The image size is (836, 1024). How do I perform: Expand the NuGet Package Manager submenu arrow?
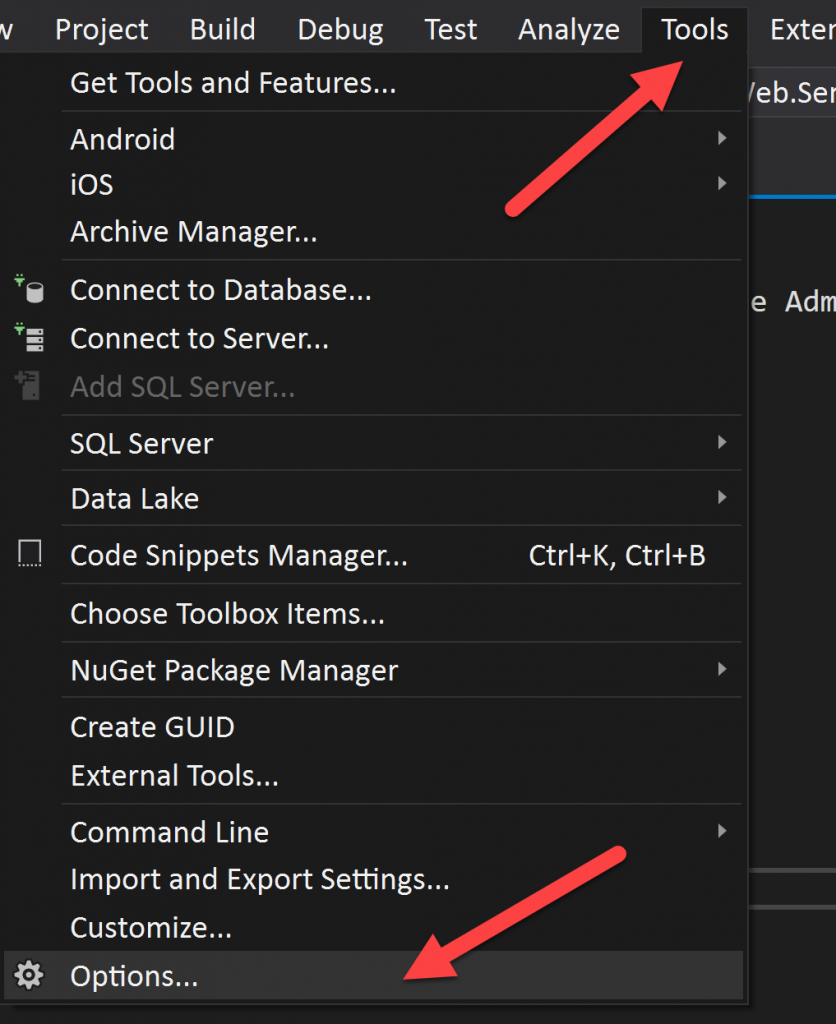click(722, 669)
